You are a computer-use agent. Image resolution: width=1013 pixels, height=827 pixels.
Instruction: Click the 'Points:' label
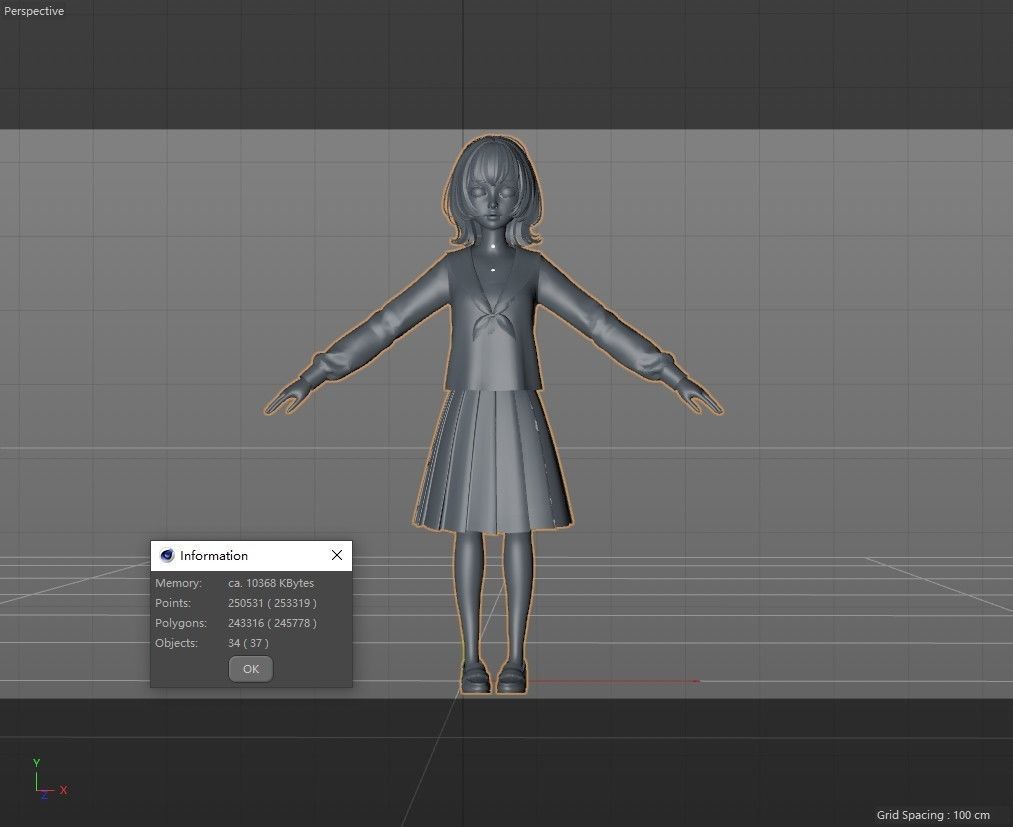pos(173,603)
